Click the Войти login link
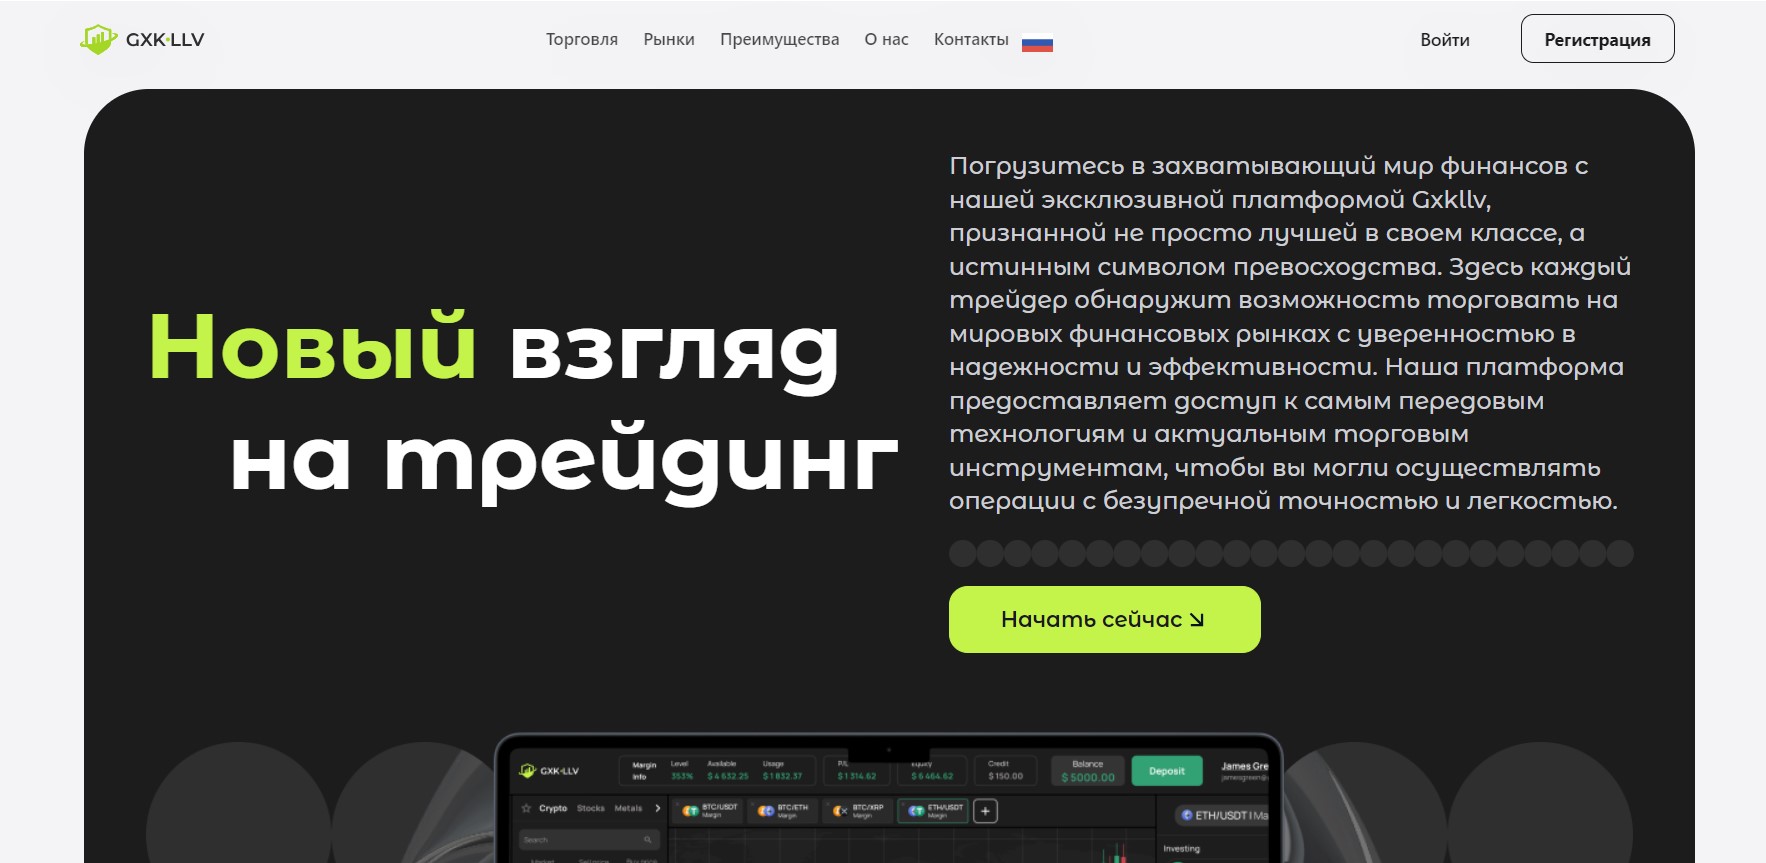The height and width of the screenshot is (863, 1766). [1445, 40]
